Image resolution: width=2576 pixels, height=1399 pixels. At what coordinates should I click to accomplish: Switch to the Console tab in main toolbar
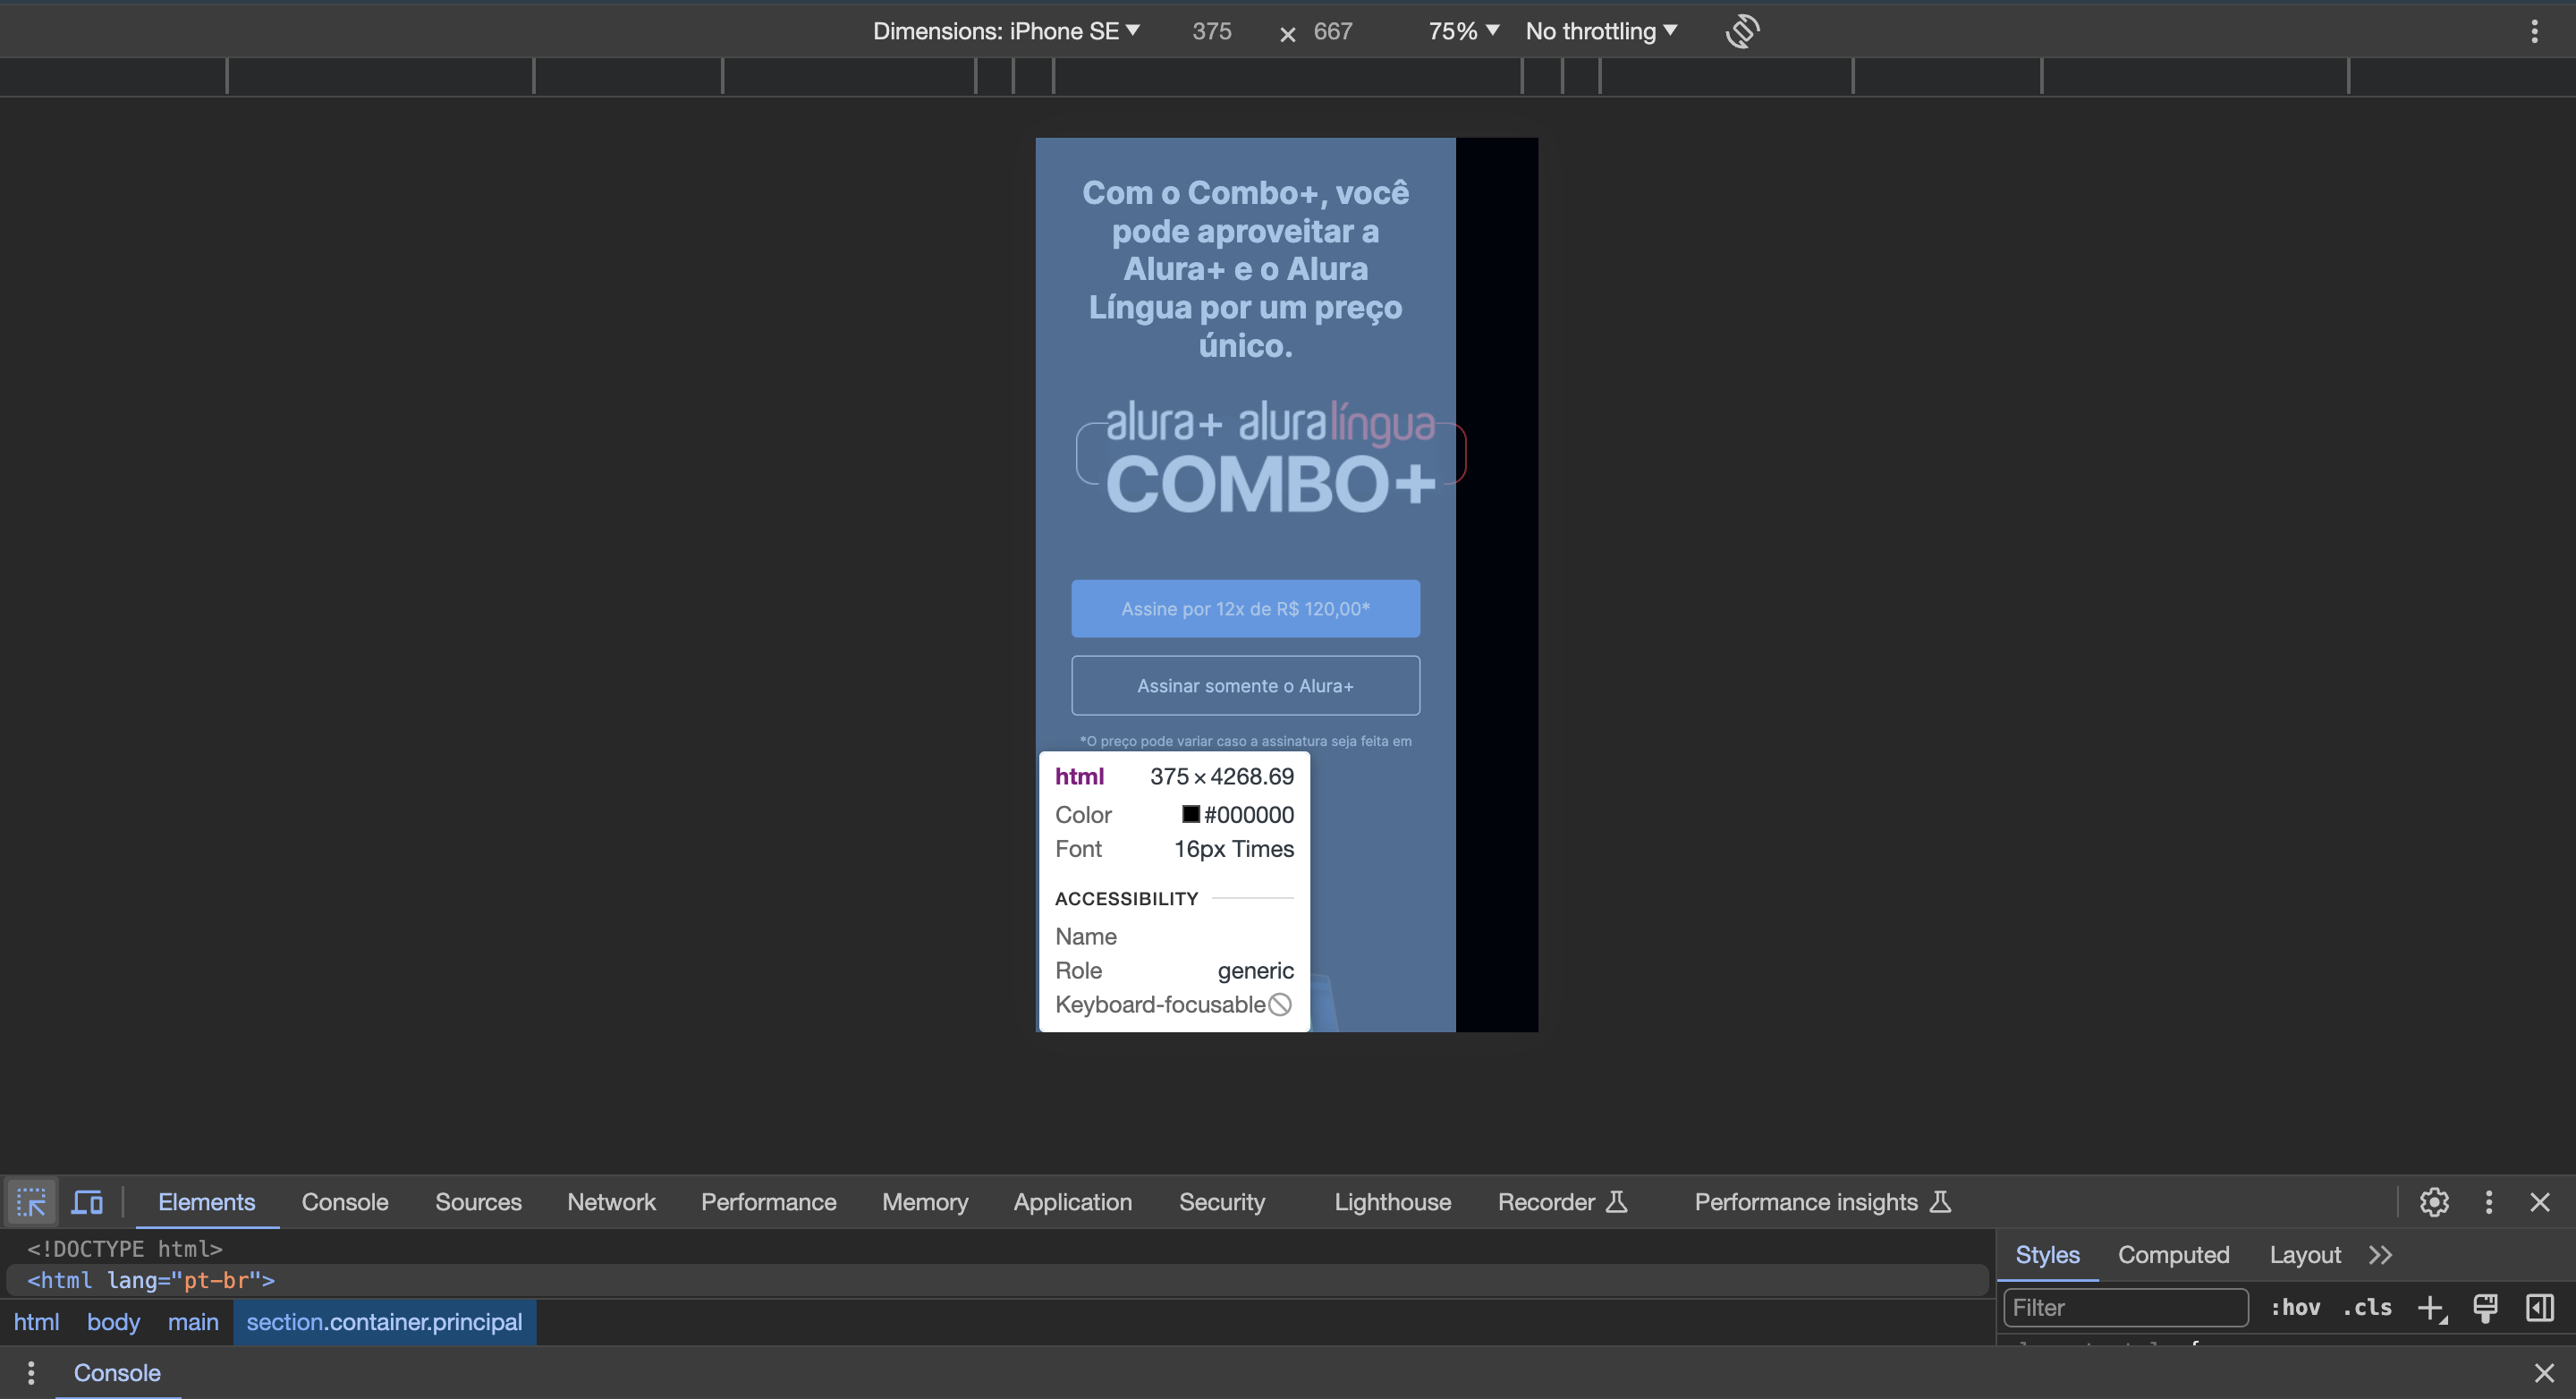345,1202
